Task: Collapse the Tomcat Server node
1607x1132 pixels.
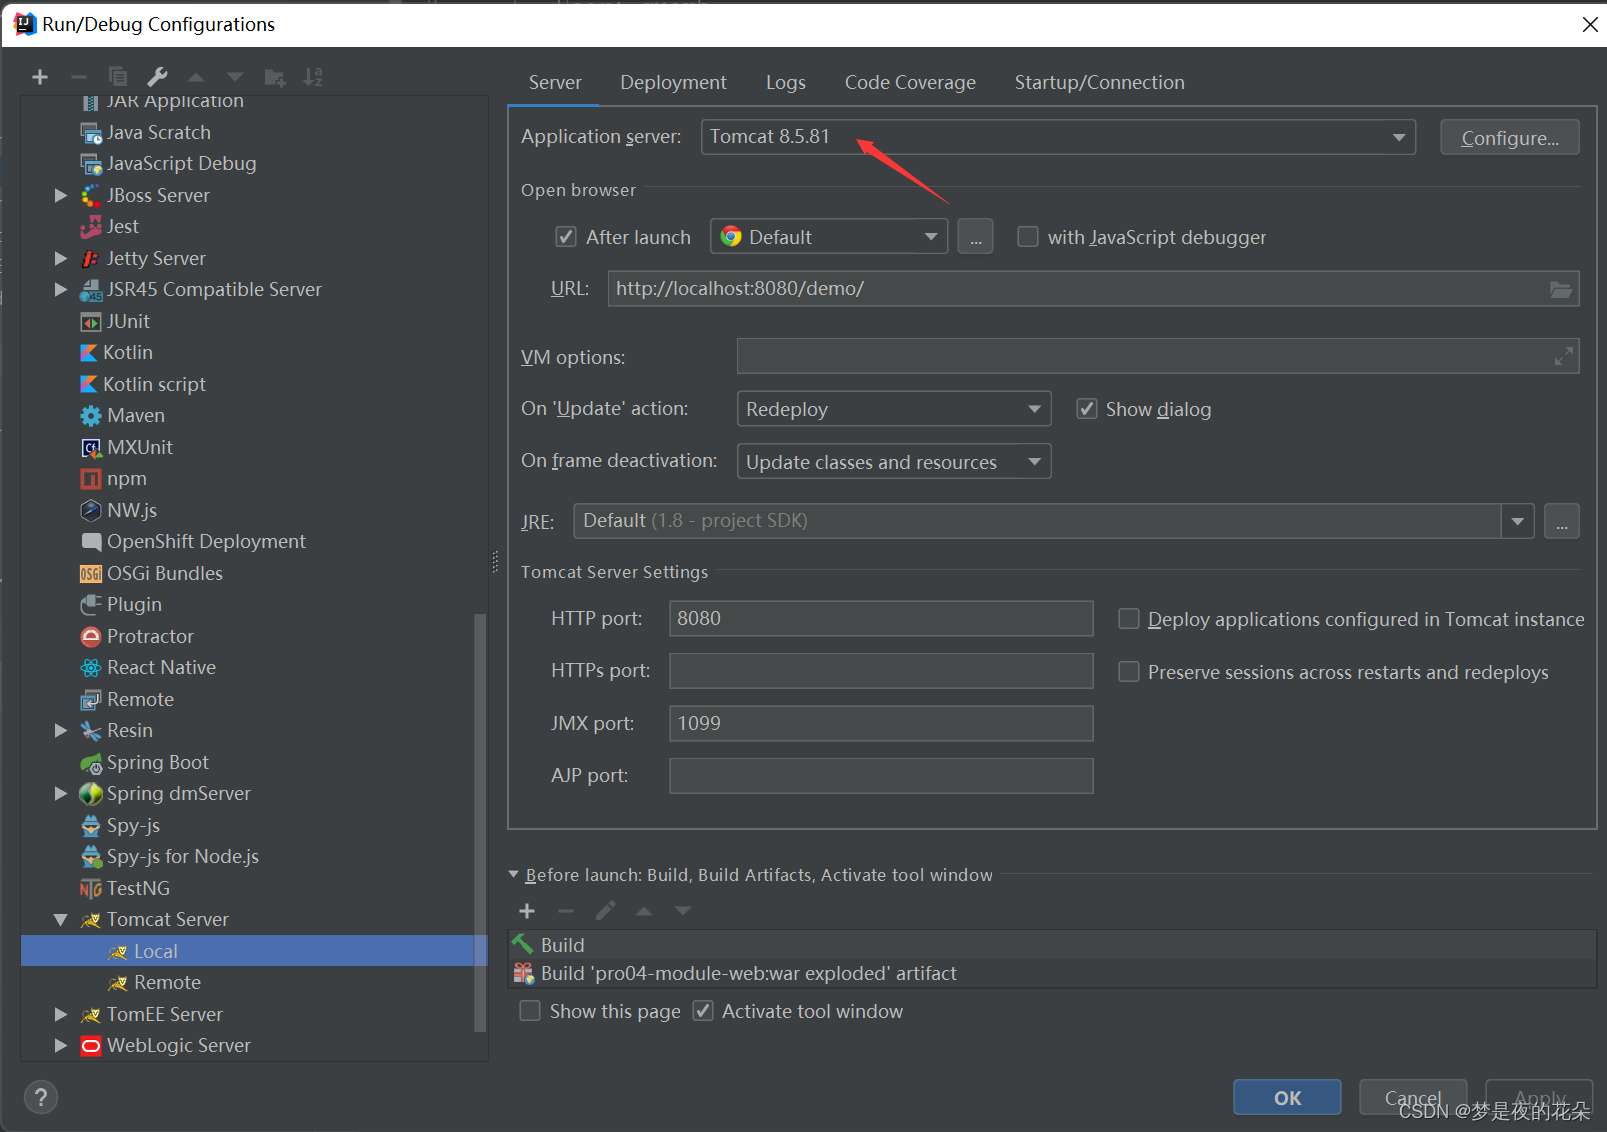Action: [61, 919]
